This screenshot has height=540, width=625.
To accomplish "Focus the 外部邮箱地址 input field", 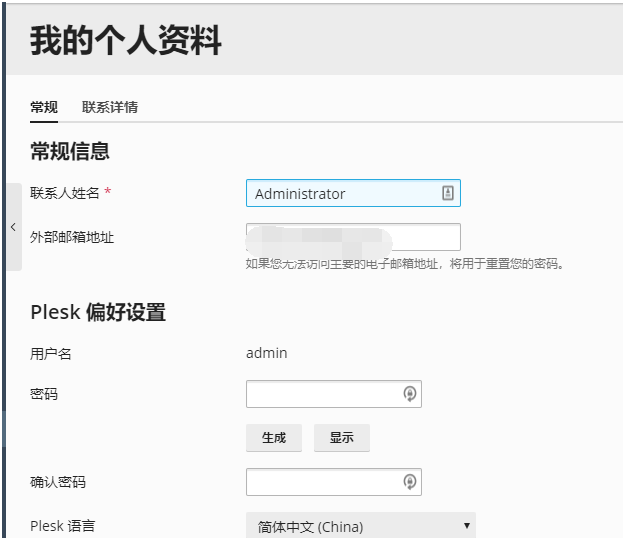I will click(353, 237).
